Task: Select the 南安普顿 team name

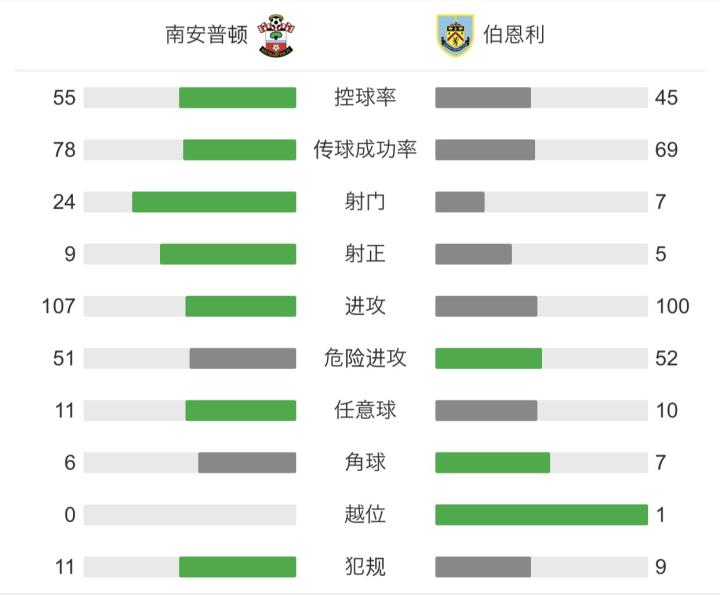Action: point(206,35)
